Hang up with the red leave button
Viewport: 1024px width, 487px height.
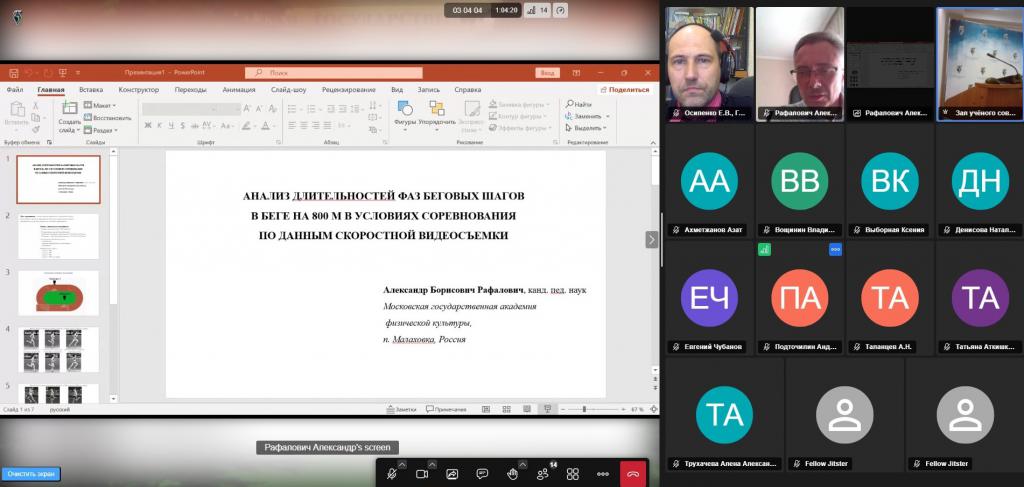pyautogui.click(x=633, y=474)
